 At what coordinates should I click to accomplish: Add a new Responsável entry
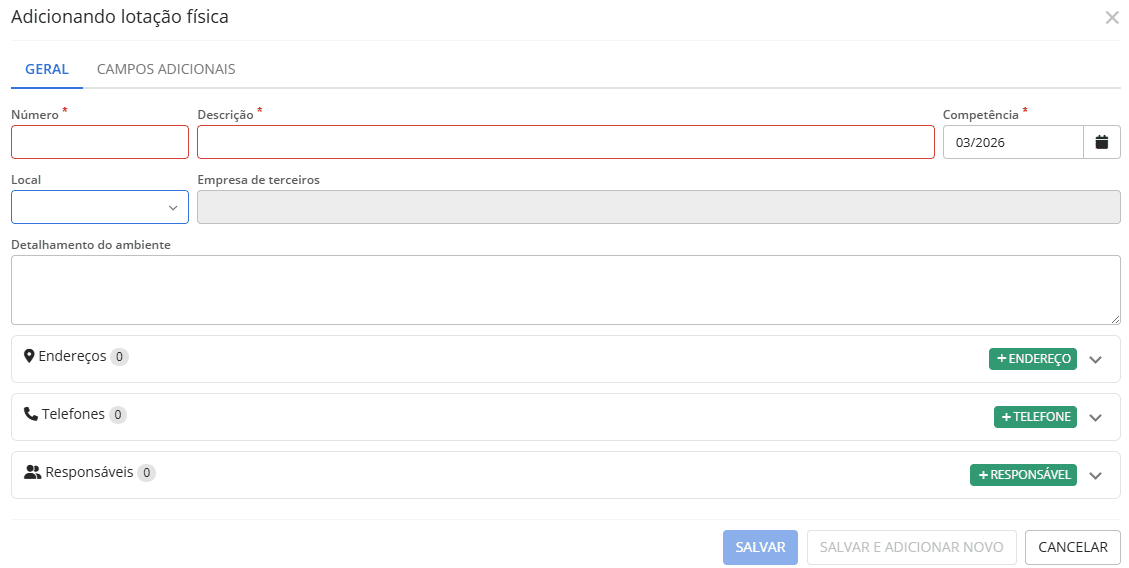point(1023,475)
